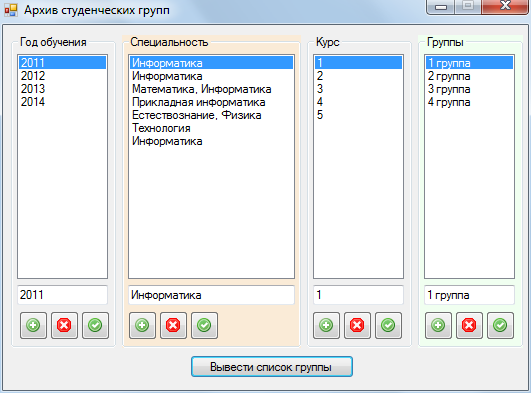Add a new group in Группы panel
Screen dimensions: 531x393
click(x=438, y=326)
